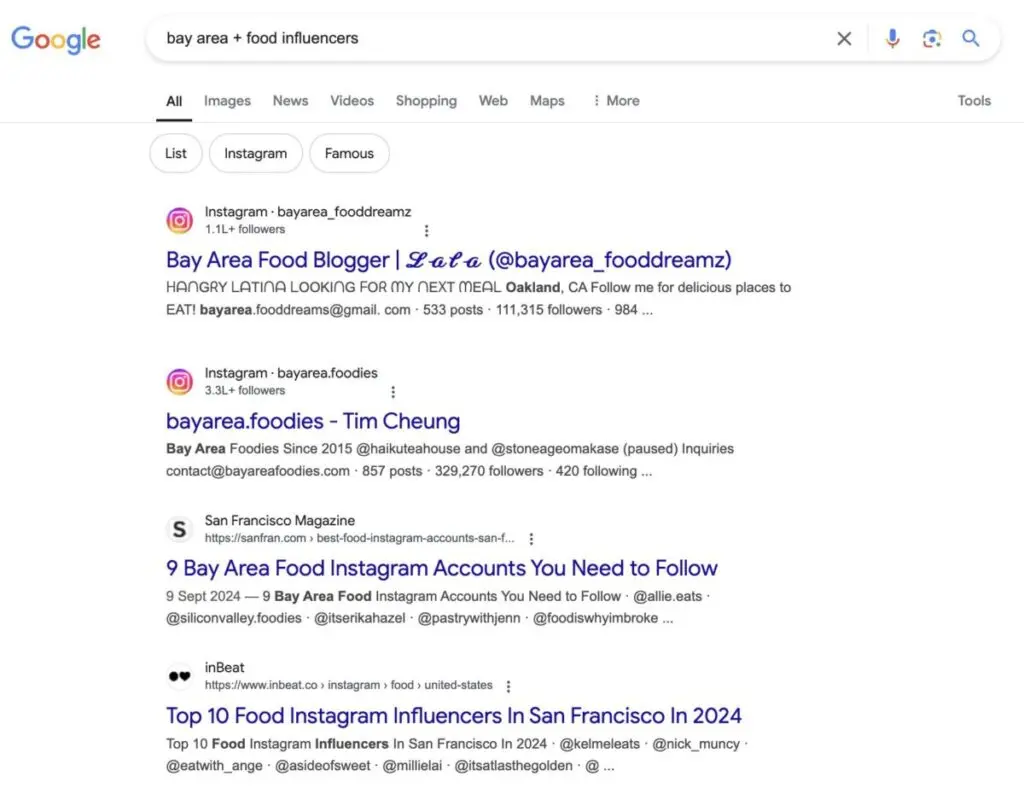Switch to the Videos tab

pos(352,101)
